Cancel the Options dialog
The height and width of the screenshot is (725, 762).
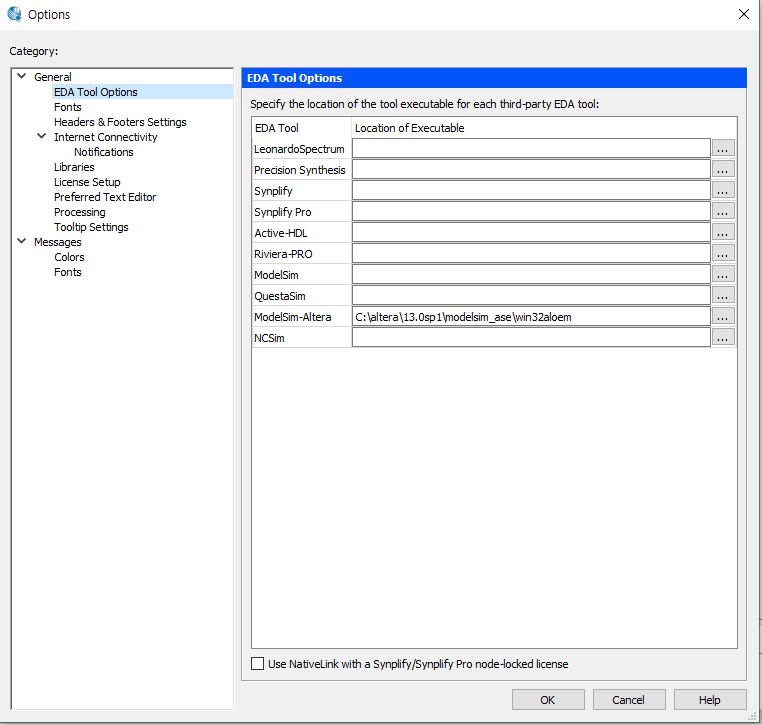point(628,700)
